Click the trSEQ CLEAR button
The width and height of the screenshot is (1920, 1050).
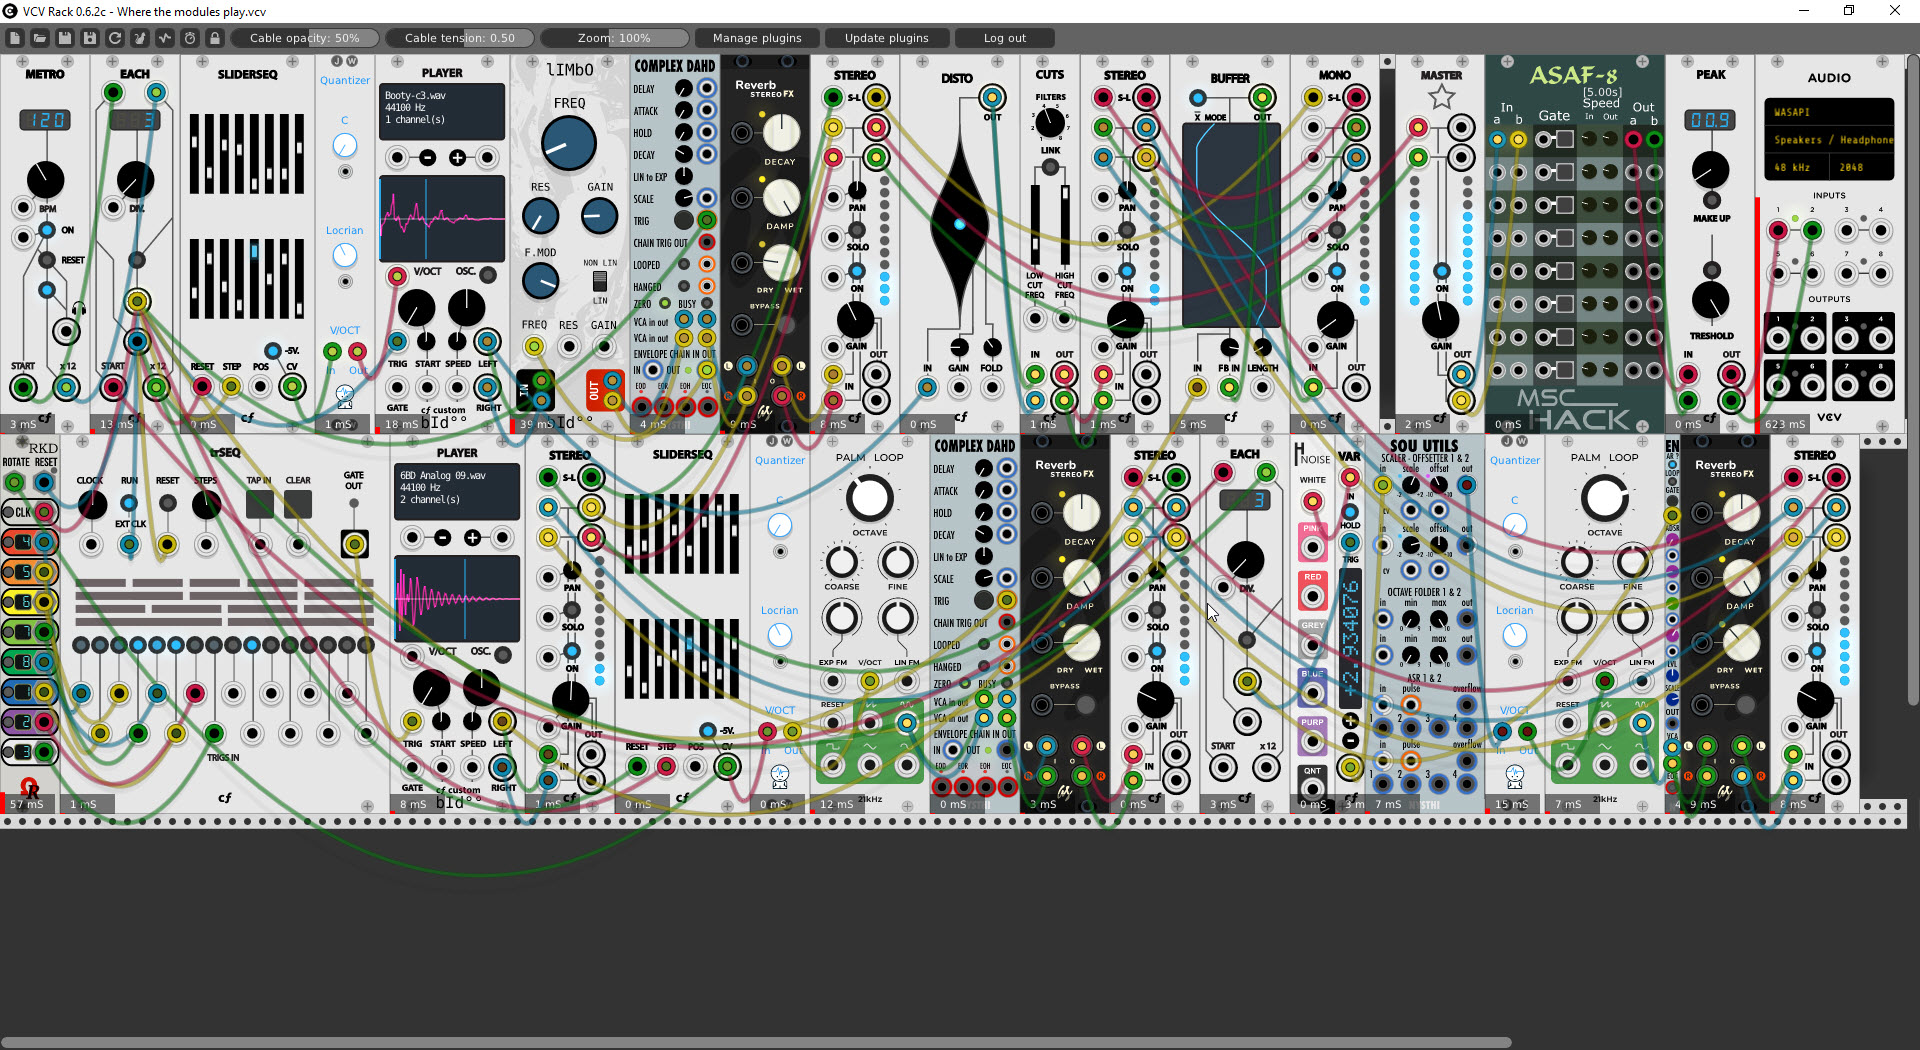(x=297, y=504)
